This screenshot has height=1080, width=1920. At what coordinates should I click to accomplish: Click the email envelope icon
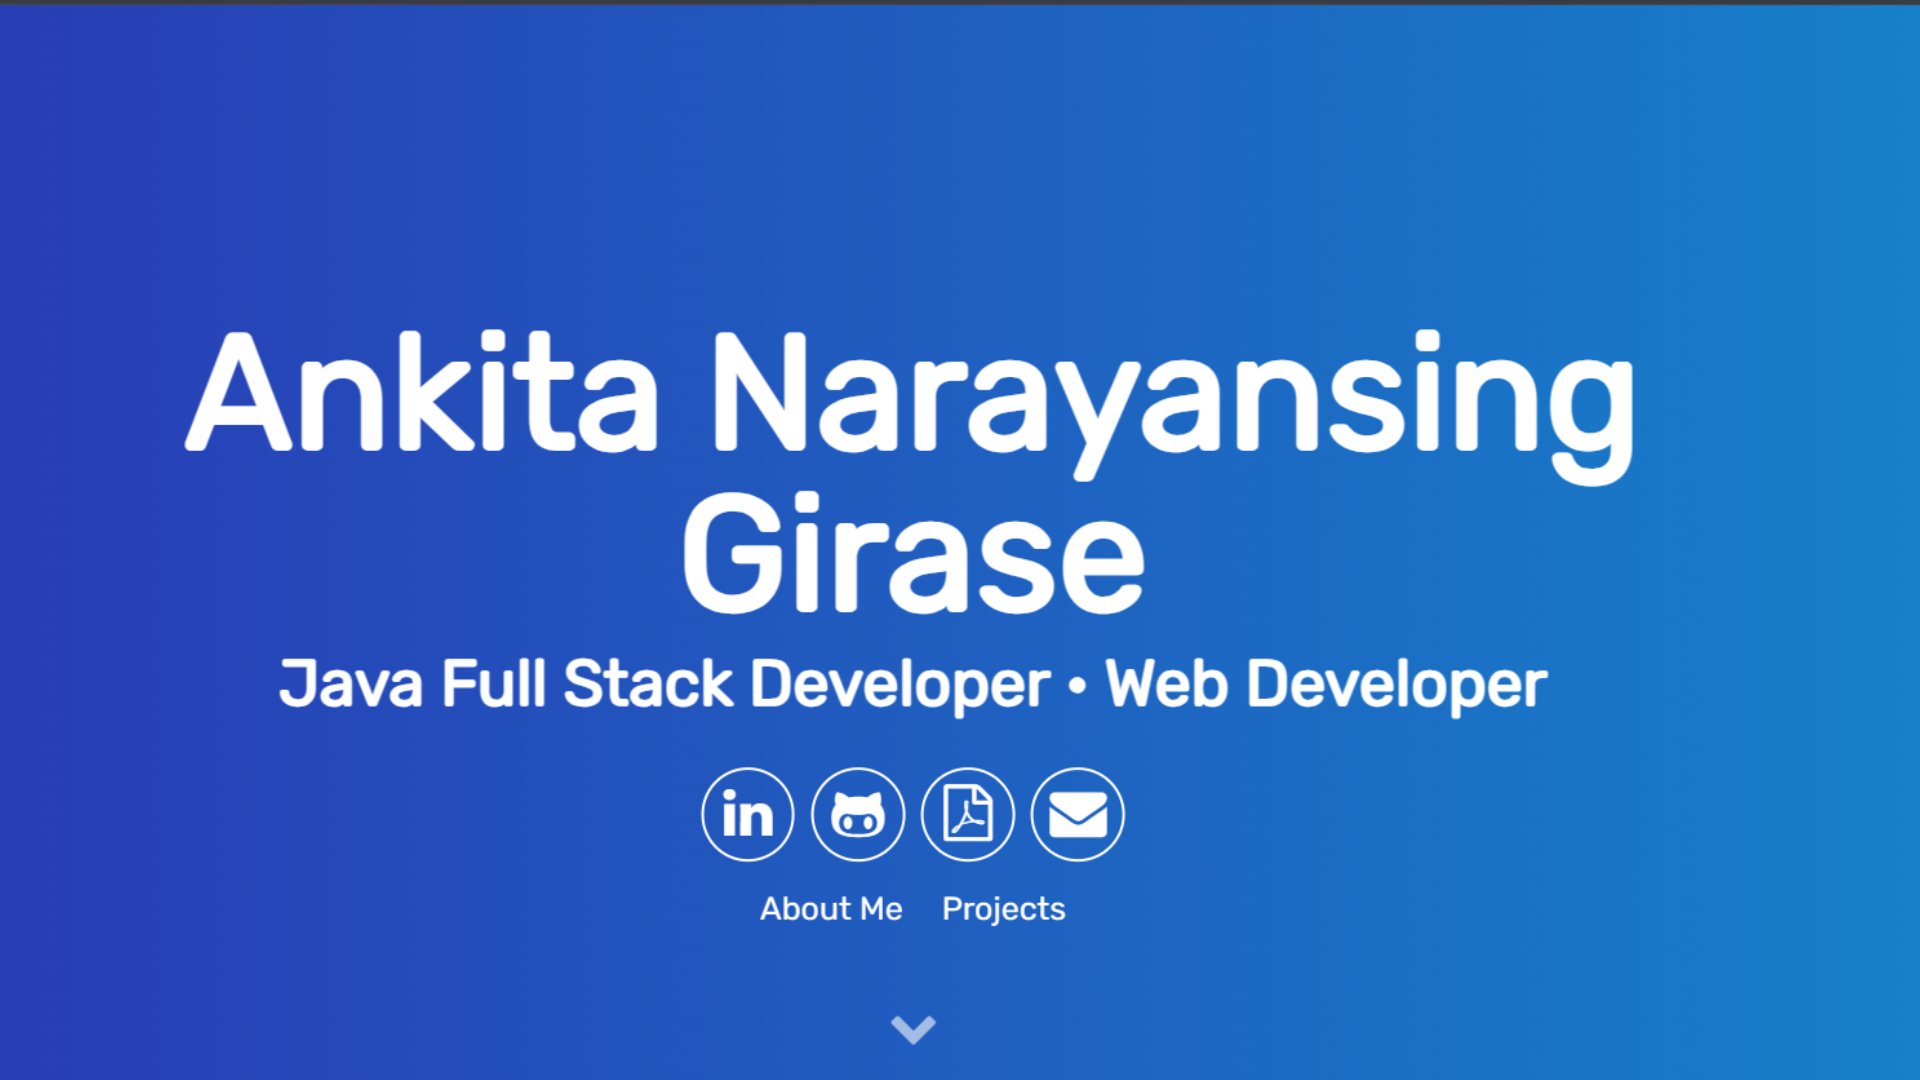point(1077,814)
